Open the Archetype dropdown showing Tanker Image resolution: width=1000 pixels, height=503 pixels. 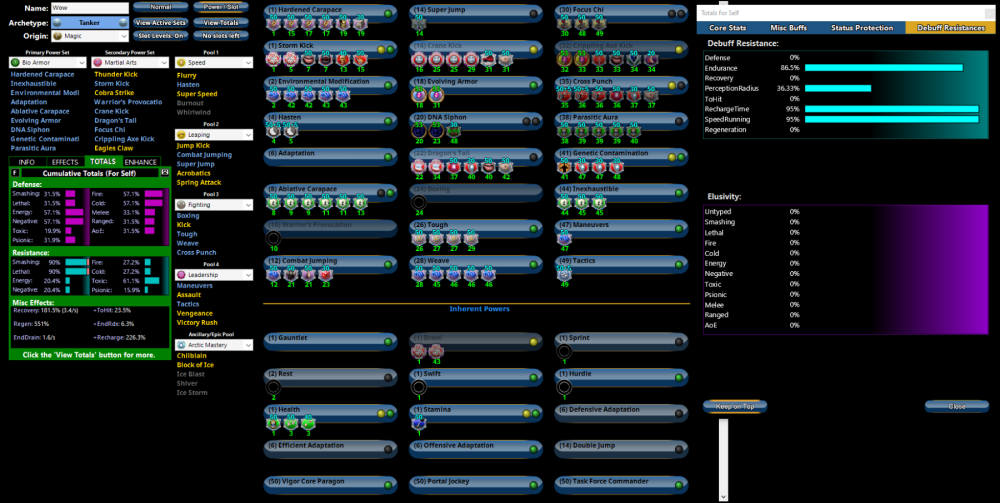click(90, 21)
